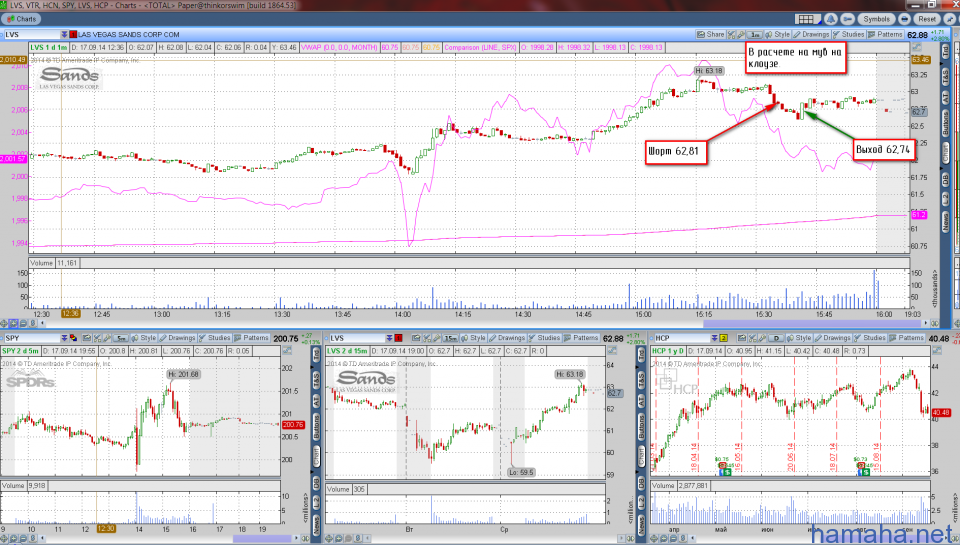This screenshot has height=545, width=960.
Task: Open the Drawings menu on the LVS main chart
Action: [x=811, y=34]
